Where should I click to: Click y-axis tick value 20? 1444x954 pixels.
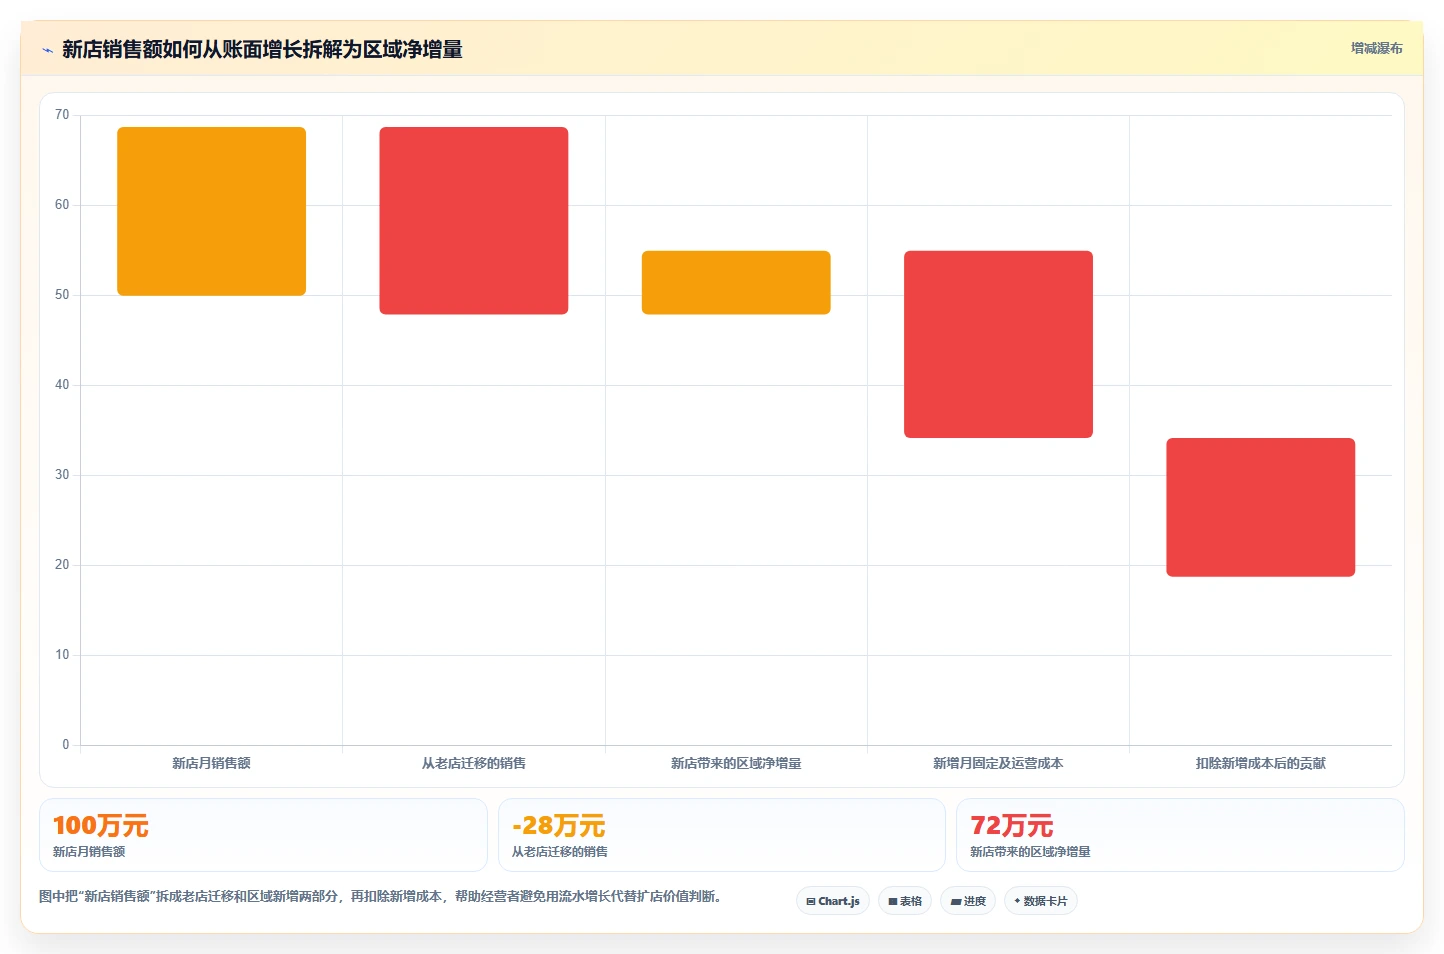tap(62, 565)
